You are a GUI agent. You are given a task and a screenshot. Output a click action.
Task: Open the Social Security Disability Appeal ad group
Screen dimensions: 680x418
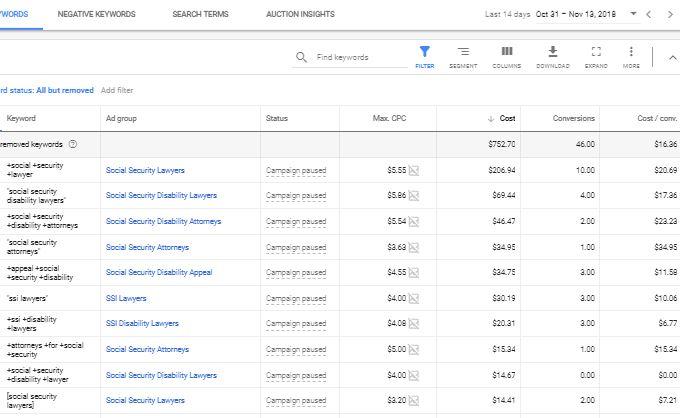coord(159,273)
